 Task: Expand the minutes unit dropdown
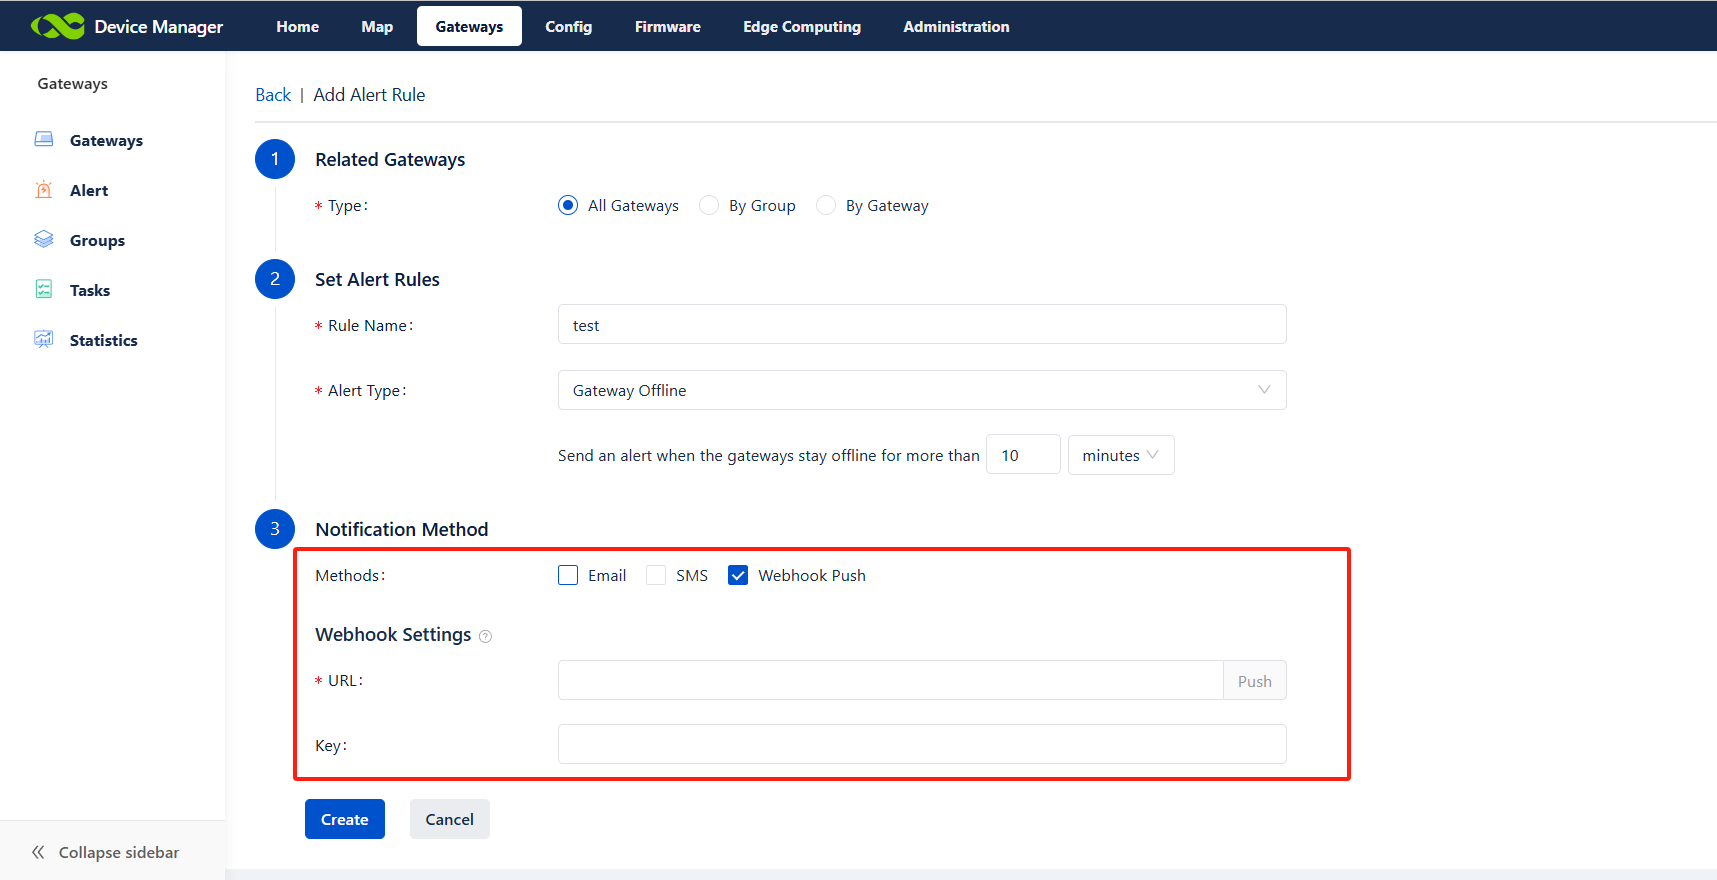[1120, 455]
